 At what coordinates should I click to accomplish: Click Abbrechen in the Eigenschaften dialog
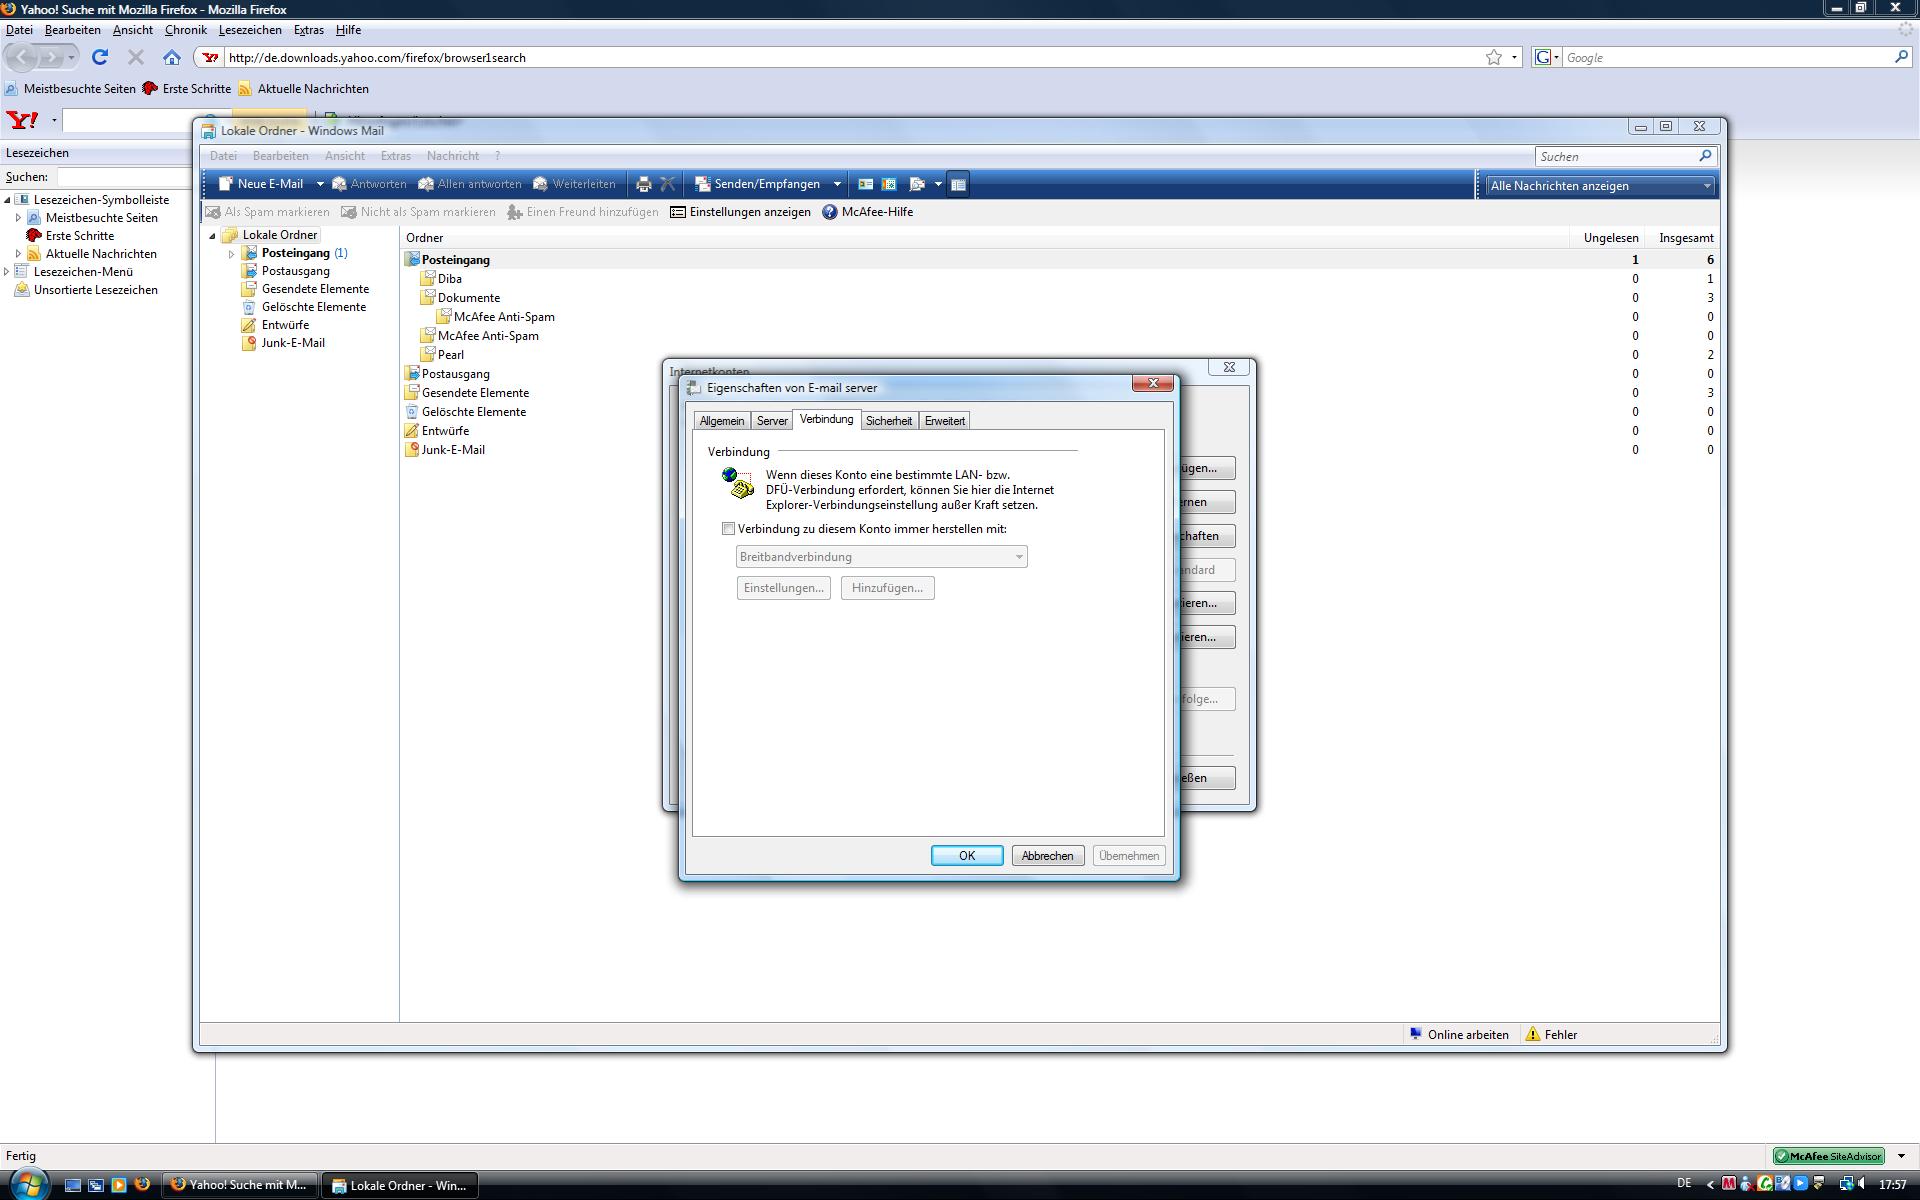click(x=1048, y=856)
